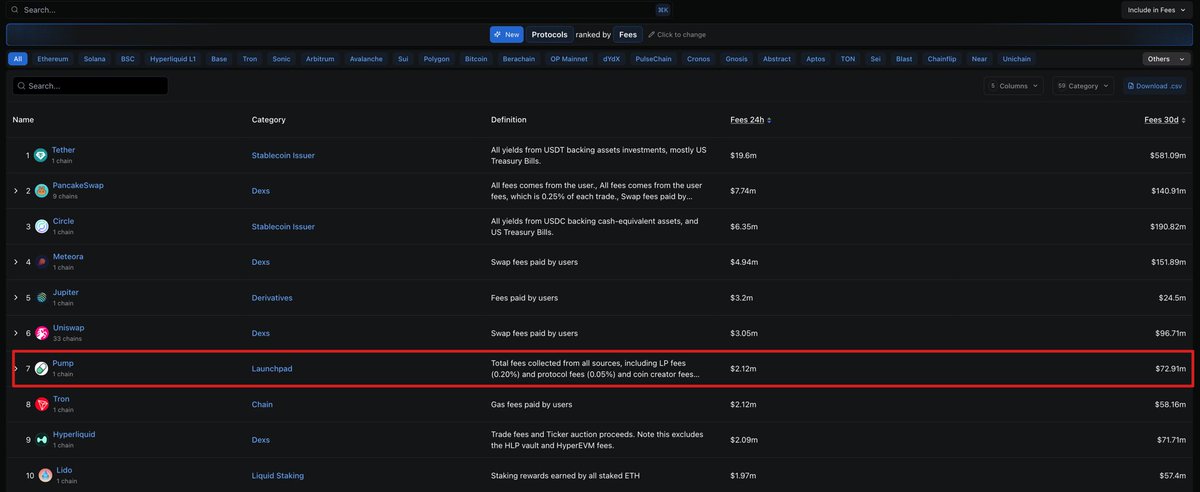Click the Tether protocol logo icon

click(x=41, y=155)
